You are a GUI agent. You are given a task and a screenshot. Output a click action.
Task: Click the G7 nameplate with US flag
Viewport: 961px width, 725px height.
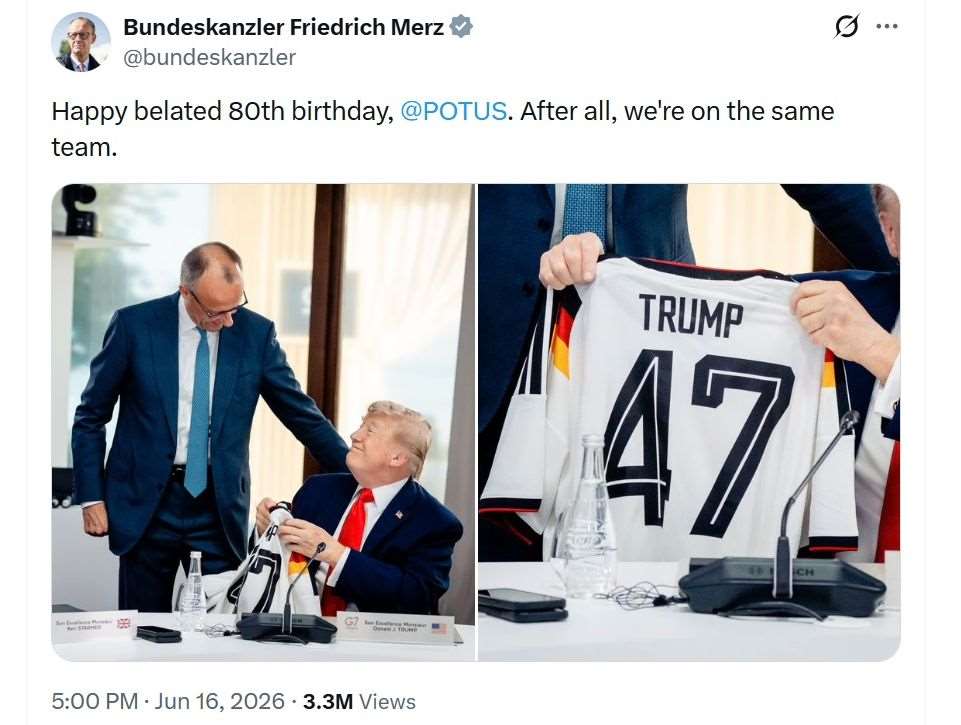[397, 628]
